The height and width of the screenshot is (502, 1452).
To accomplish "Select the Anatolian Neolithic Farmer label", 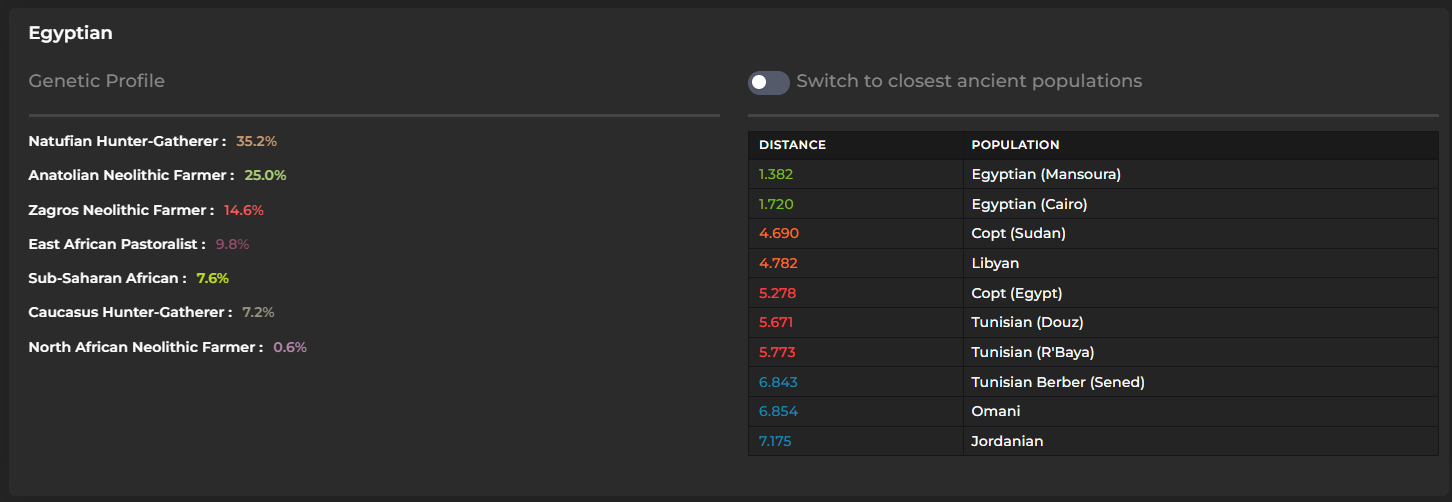I will point(132,175).
